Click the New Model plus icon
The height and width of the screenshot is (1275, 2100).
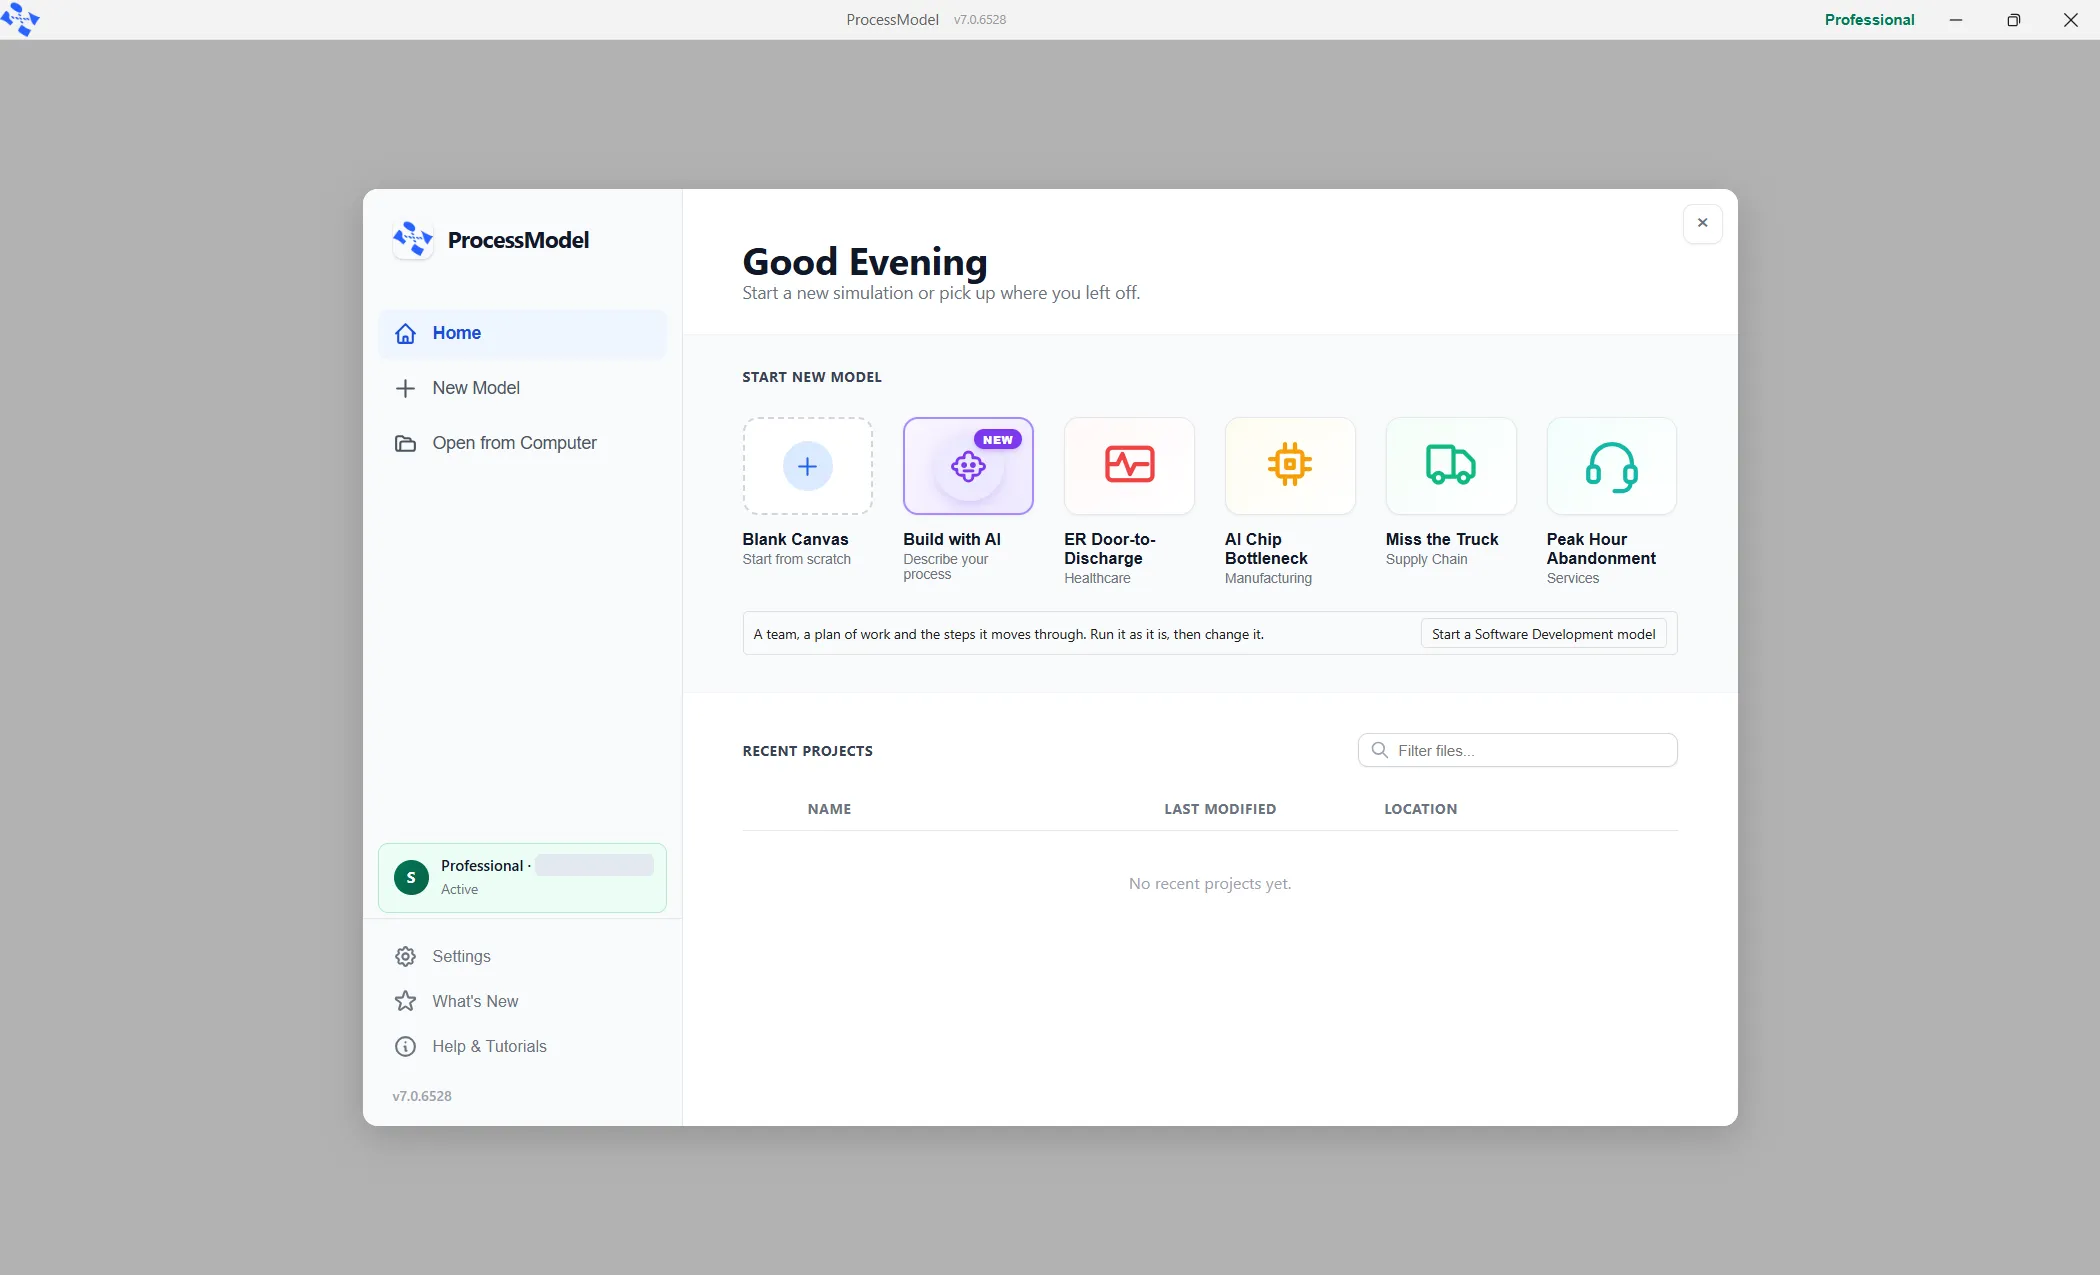[405, 388]
